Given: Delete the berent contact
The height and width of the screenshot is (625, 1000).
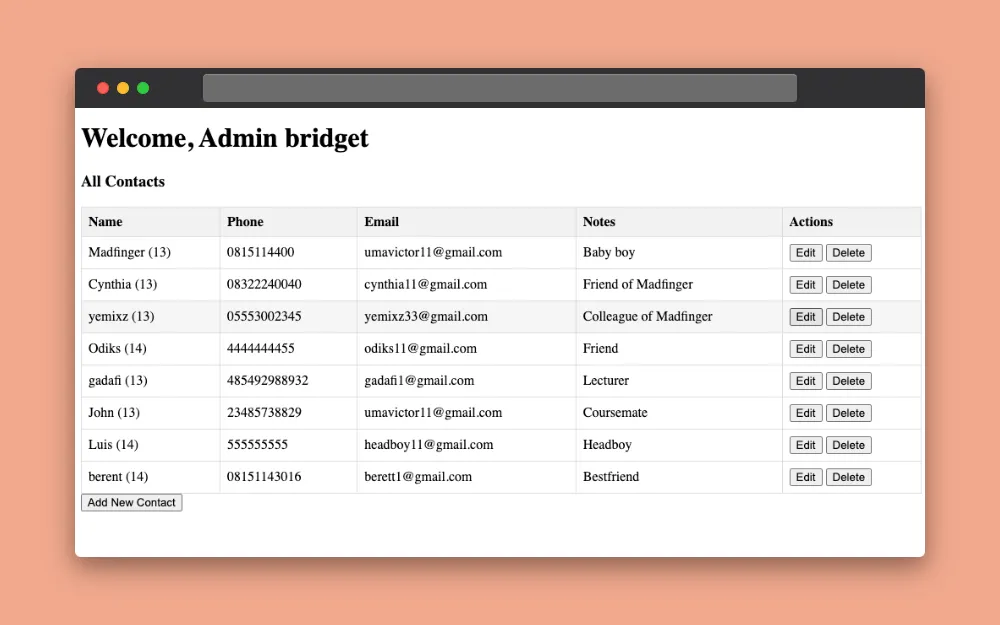Looking at the screenshot, I should [x=848, y=477].
